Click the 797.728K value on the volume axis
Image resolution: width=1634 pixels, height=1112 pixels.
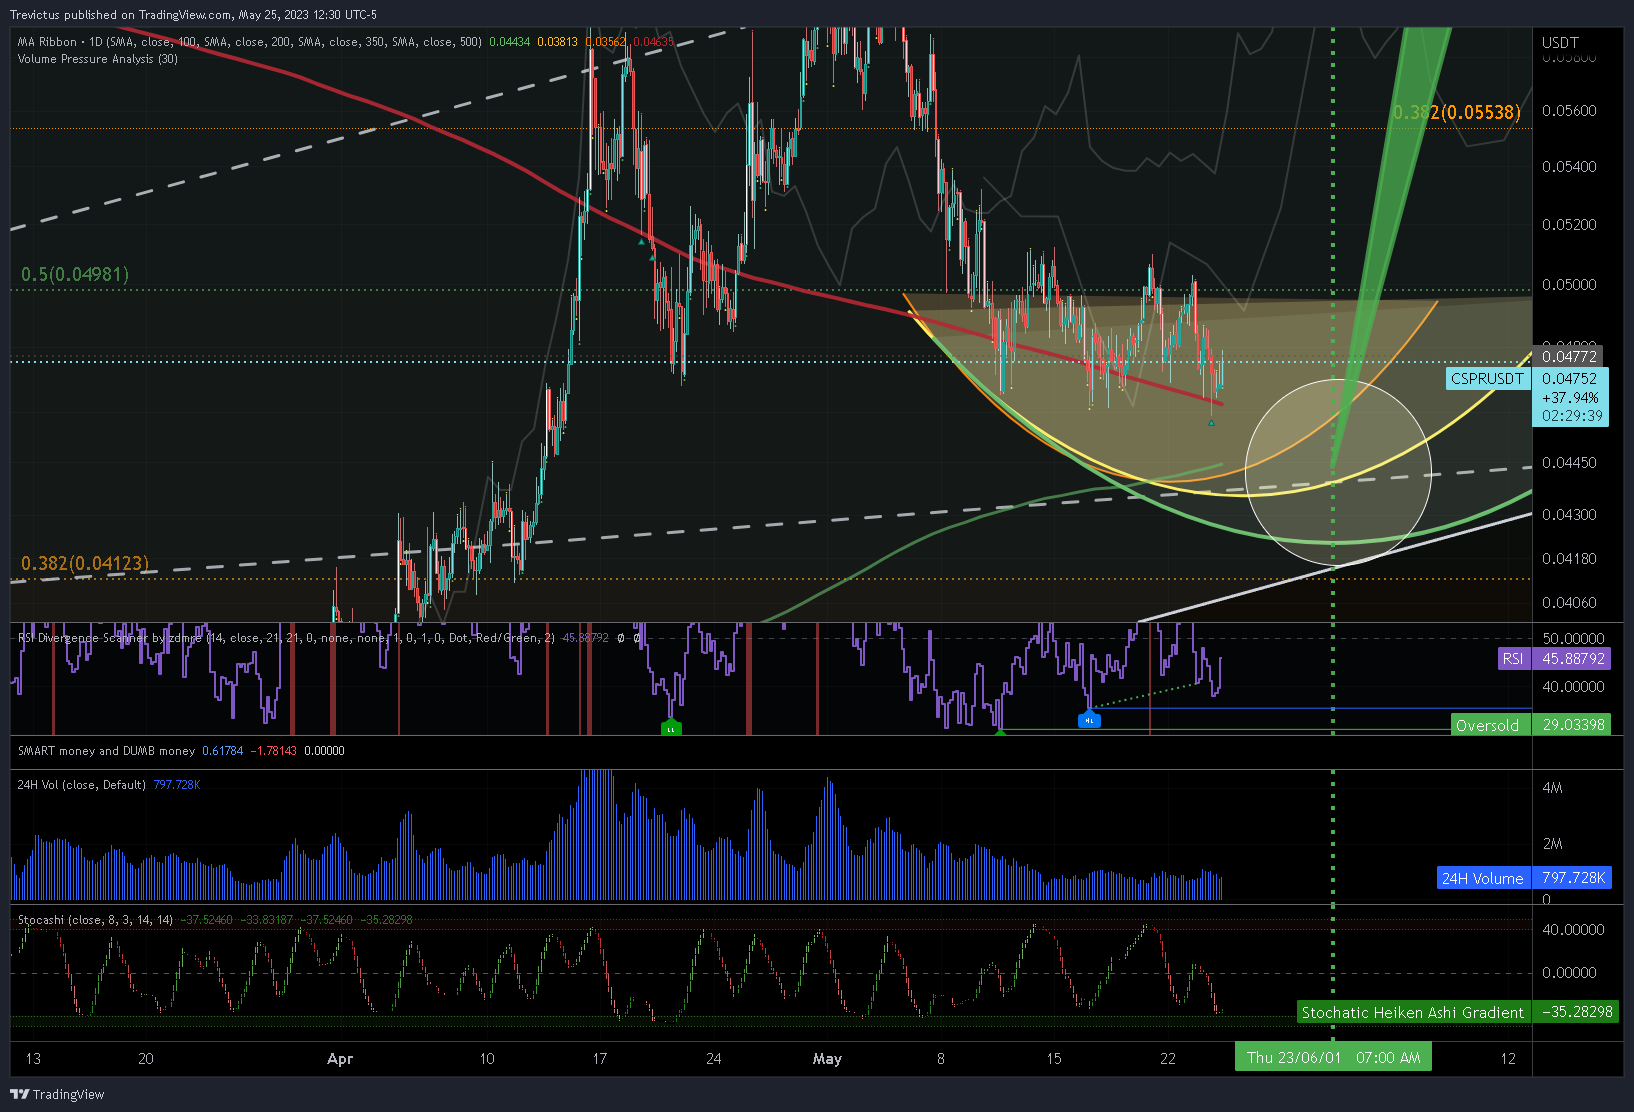(x=1572, y=878)
